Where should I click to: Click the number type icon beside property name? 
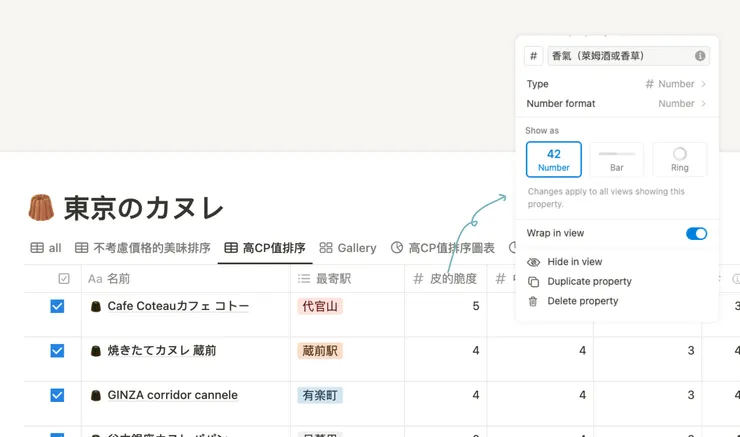point(533,56)
